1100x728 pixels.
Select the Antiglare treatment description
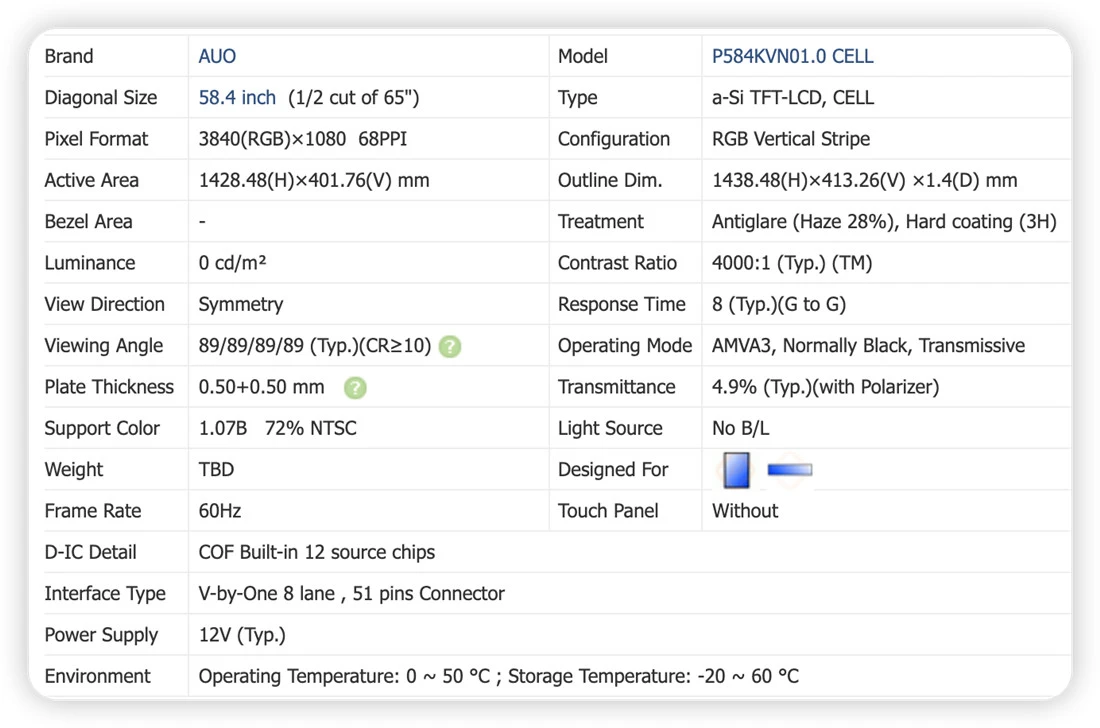coord(884,222)
